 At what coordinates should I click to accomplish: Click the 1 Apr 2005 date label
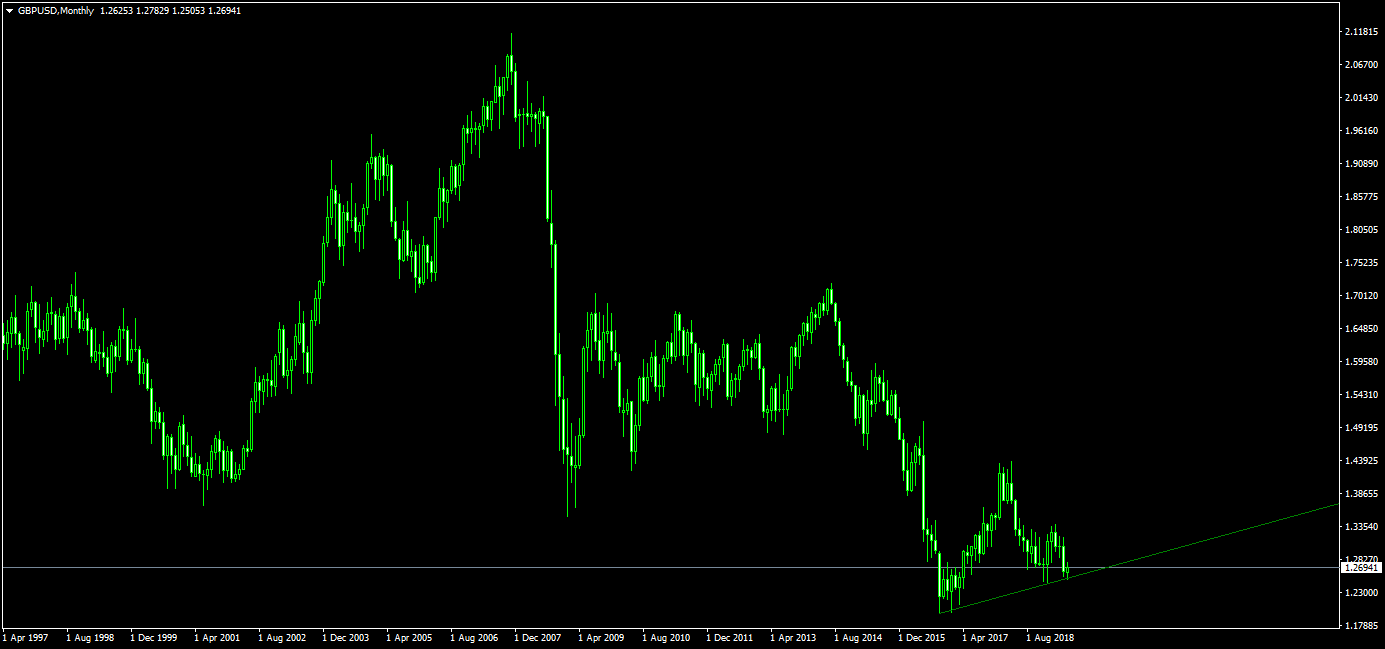pyautogui.click(x=410, y=636)
